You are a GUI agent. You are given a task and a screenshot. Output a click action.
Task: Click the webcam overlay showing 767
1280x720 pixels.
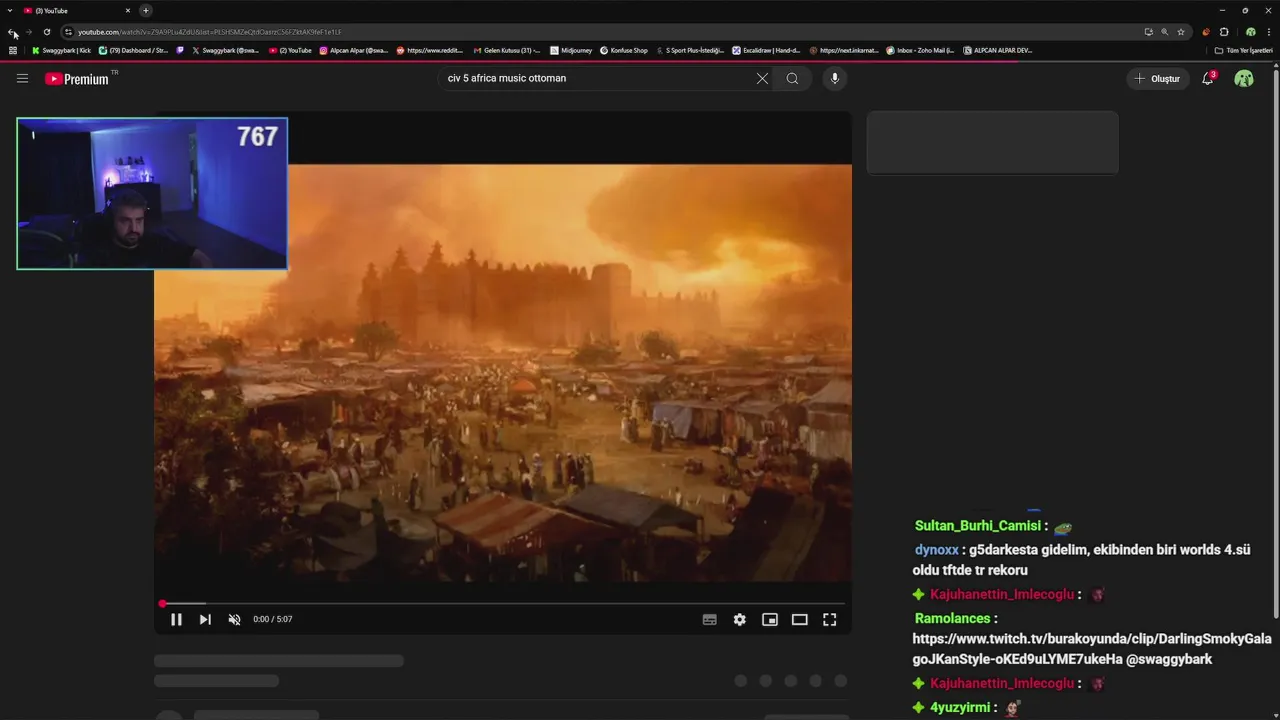pyautogui.click(x=152, y=194)
